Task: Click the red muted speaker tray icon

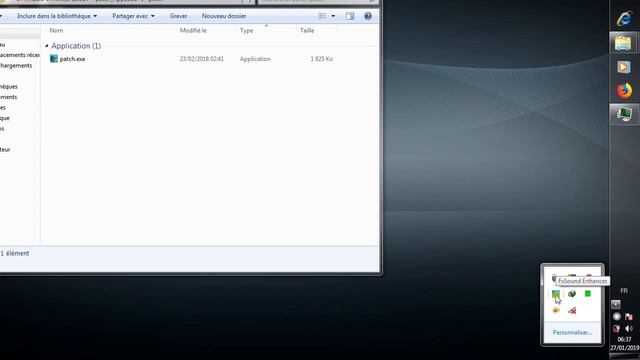Action: tap(572, 311)
